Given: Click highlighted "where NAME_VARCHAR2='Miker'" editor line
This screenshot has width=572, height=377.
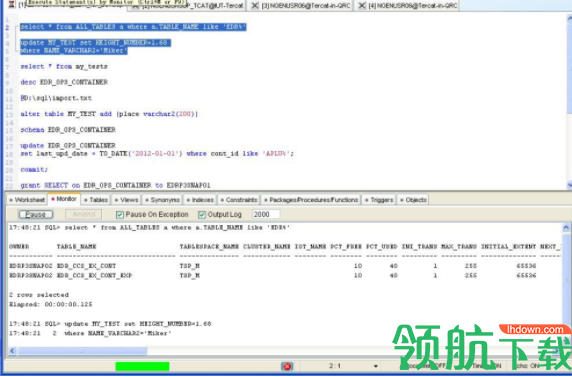Looking at the screenshot, I should coord(74,51).
